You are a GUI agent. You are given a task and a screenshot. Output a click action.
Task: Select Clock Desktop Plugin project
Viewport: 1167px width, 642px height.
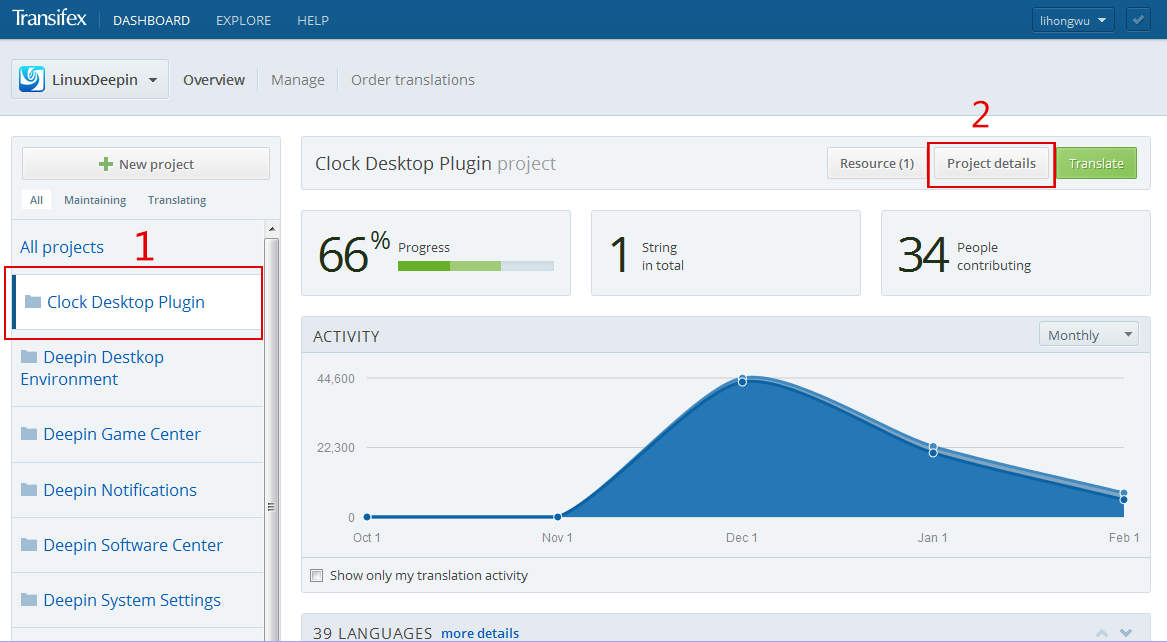click(137, 302)
